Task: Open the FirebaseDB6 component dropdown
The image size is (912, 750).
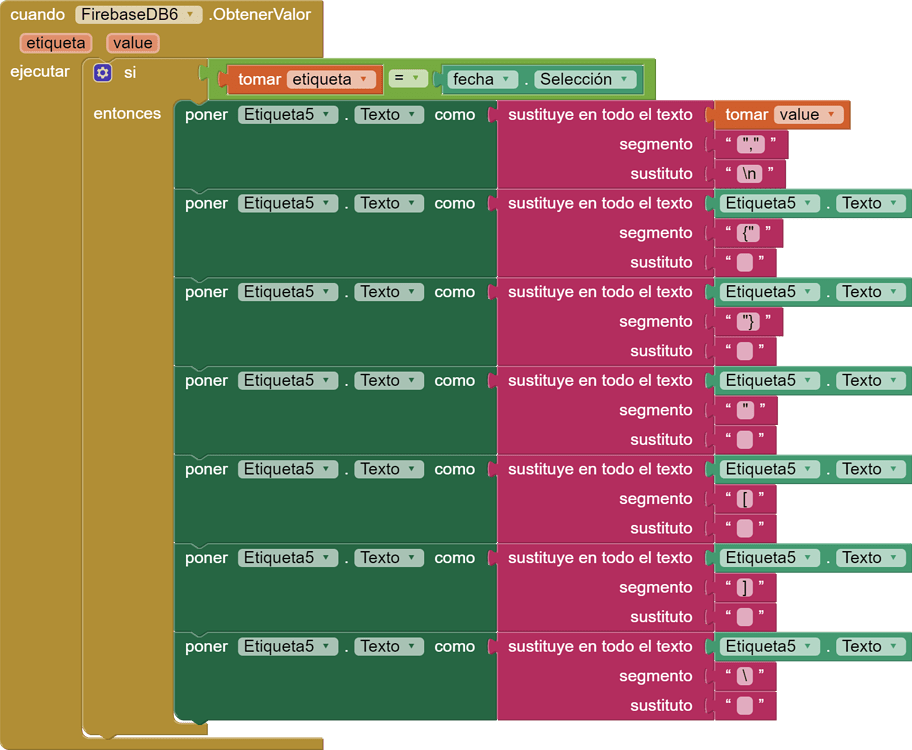Action: point(190,15)
